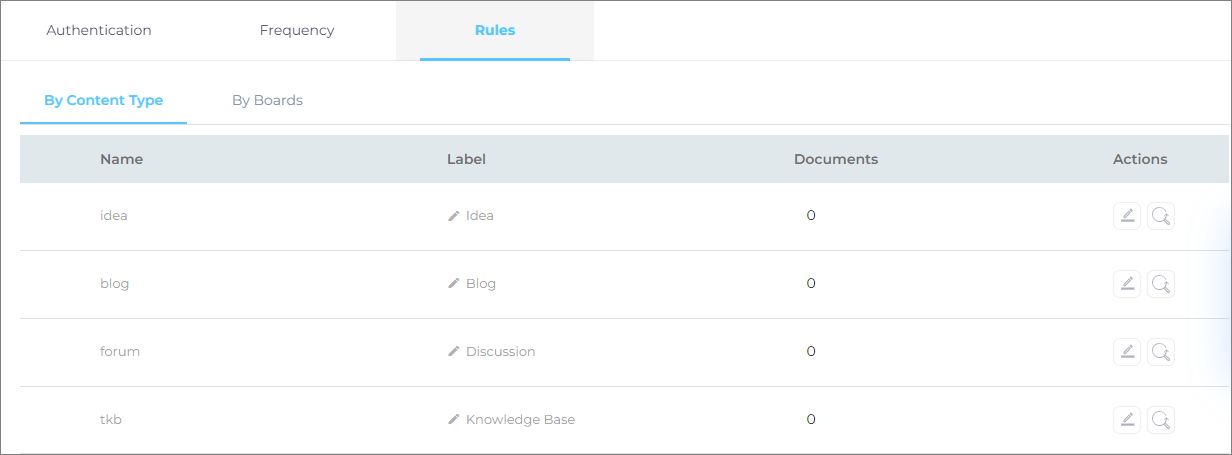Edit the blog content type rule

pyautogui.click(x=1127, y=284)
